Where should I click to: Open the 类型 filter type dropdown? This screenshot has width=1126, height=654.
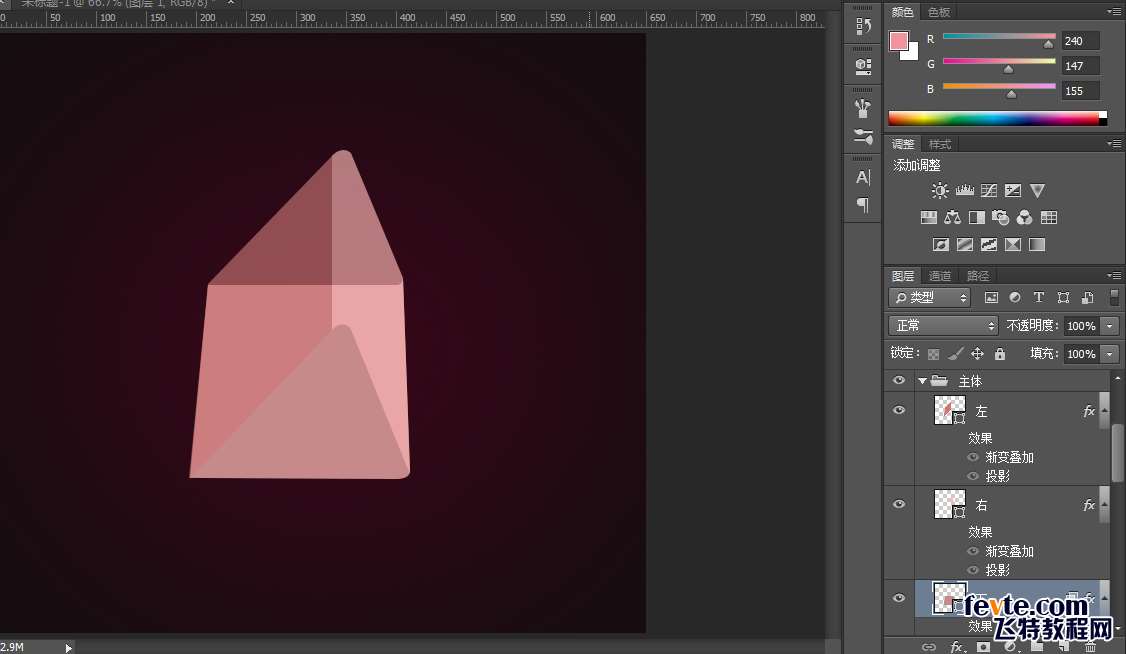(x=929, y=297)
